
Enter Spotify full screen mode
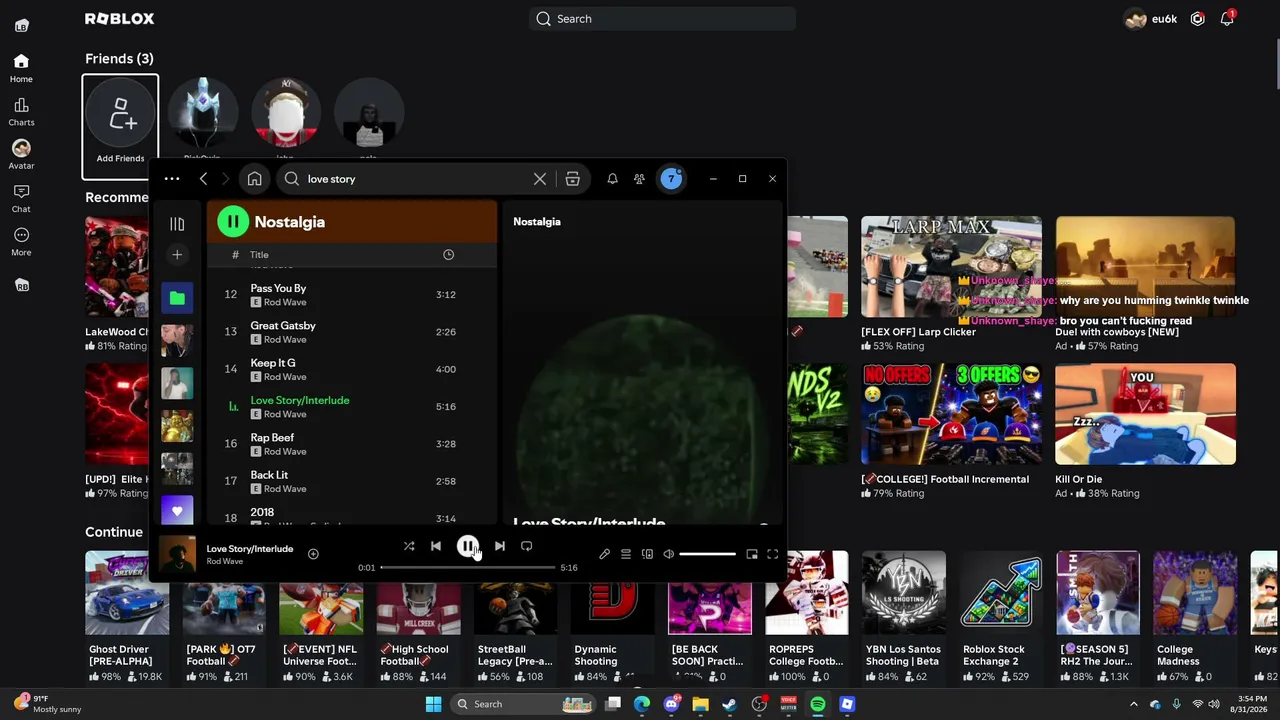tap(772, 554)
